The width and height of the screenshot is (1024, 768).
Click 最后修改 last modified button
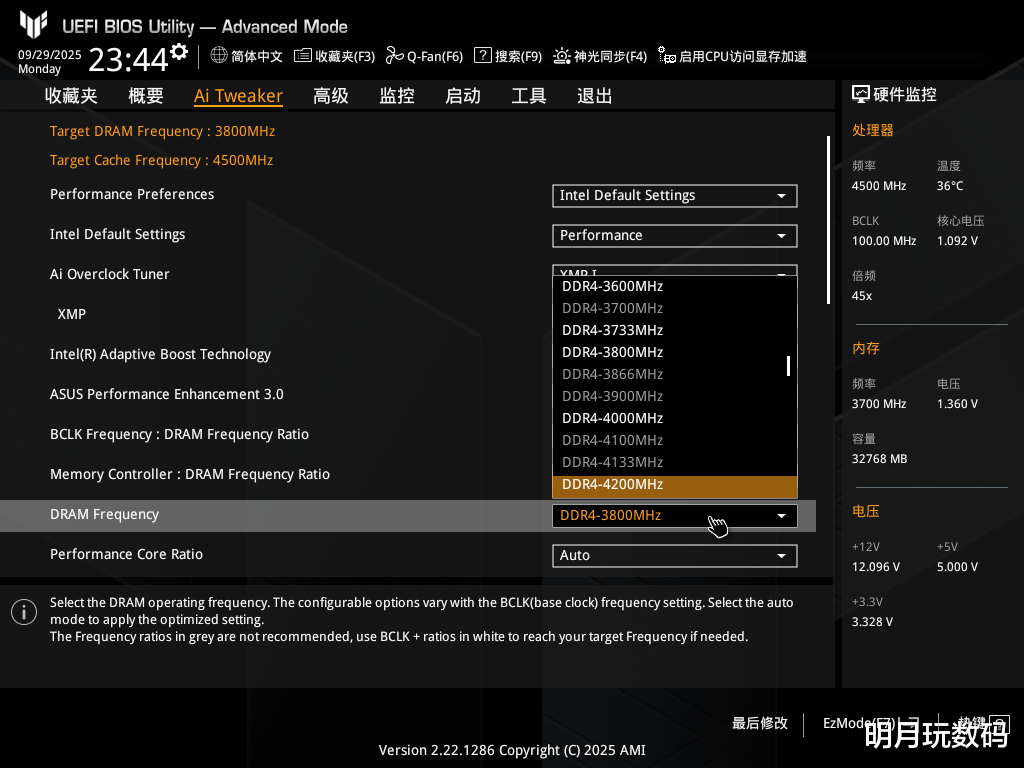pyautogui.click(x=760, y=724)
